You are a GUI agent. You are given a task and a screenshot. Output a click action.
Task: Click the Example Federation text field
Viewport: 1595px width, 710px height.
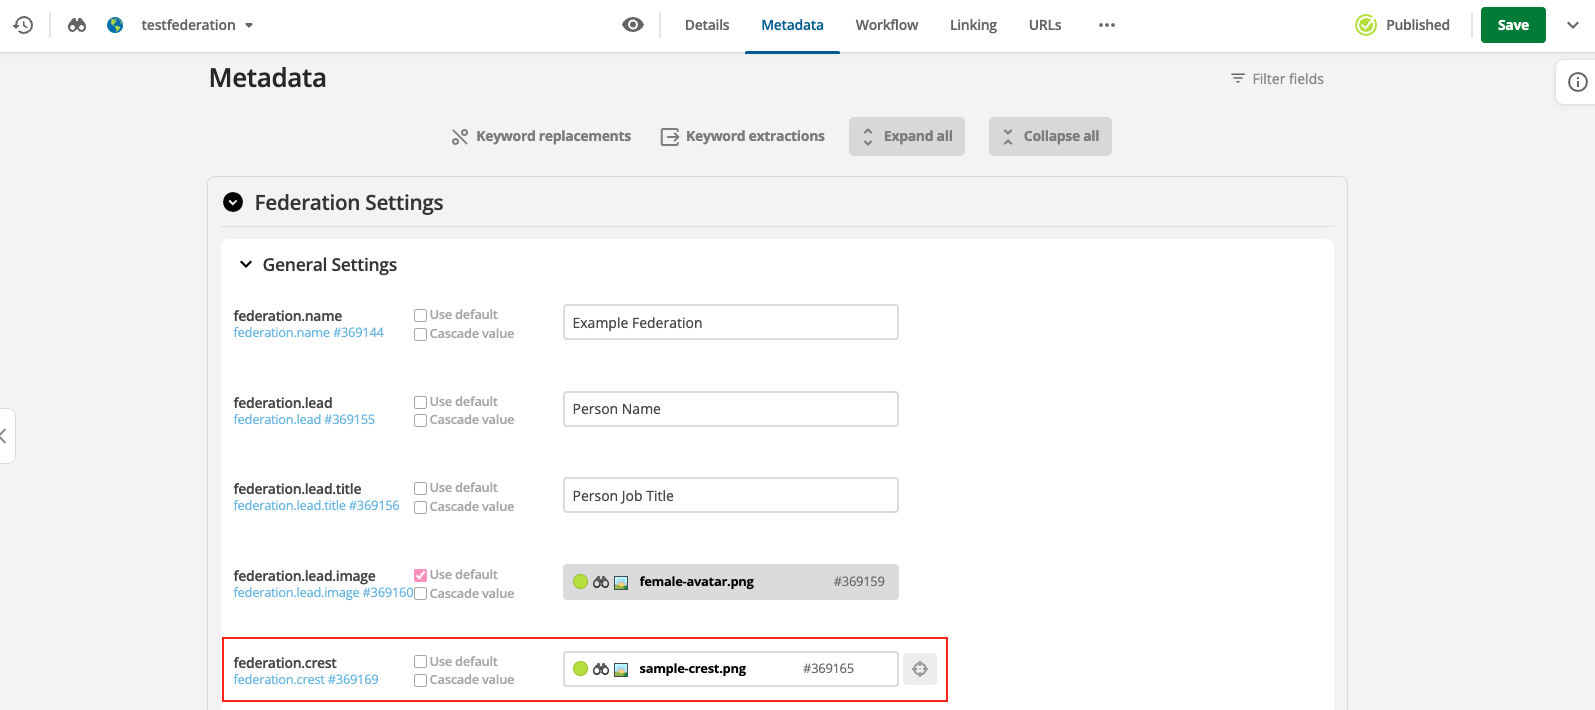pyautogui.click(x=731, y=322)
